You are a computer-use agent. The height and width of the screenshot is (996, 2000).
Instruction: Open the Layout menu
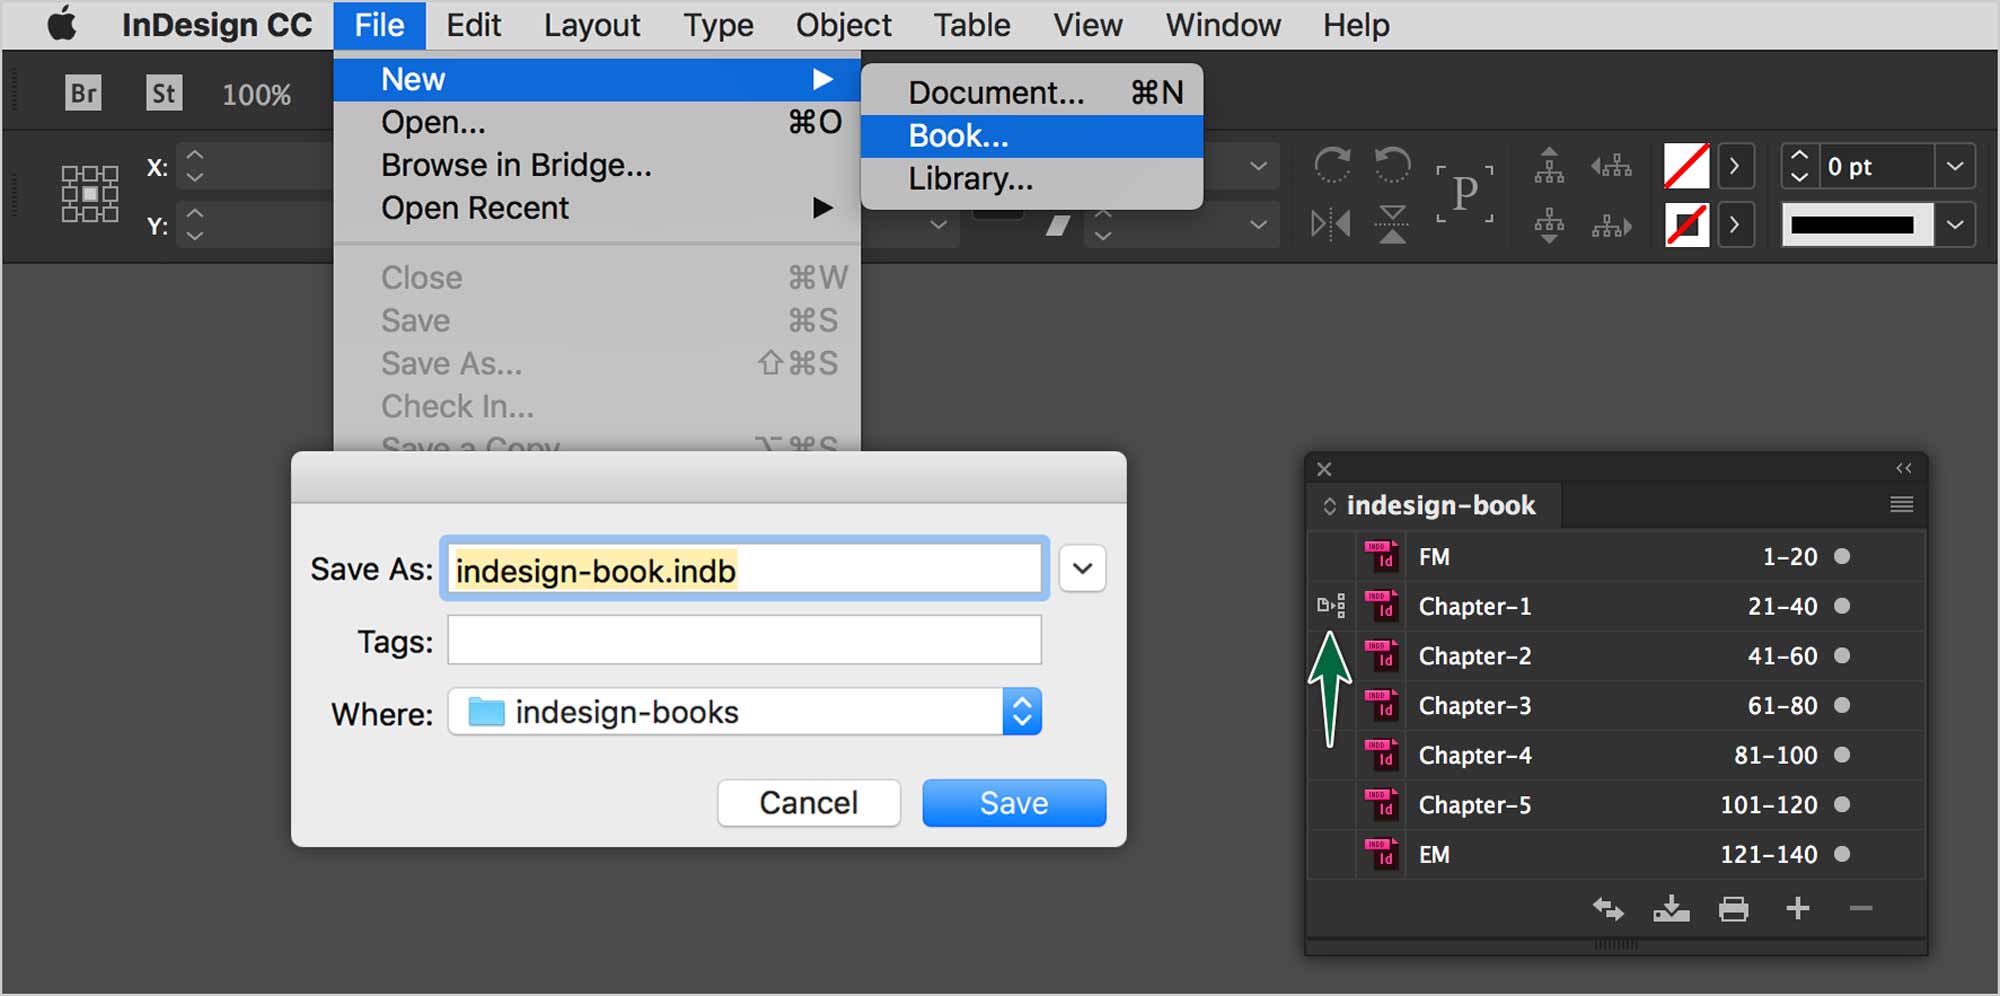592,25
